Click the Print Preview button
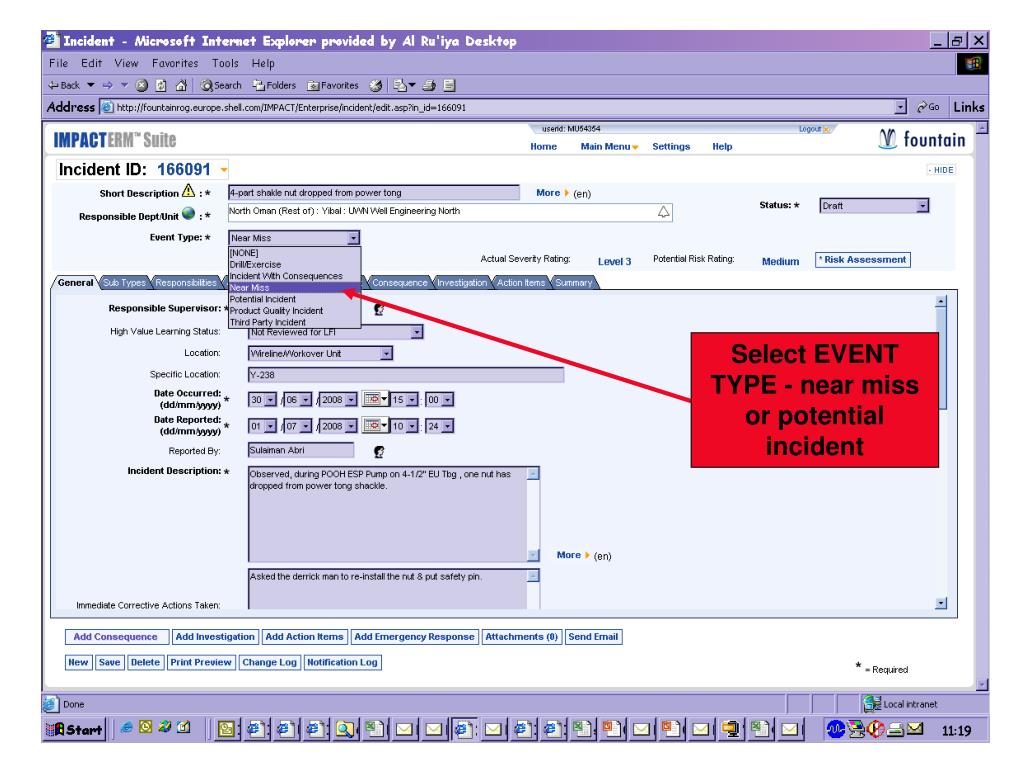Viewport: 1024px width, 768px height. coord(200,662)
